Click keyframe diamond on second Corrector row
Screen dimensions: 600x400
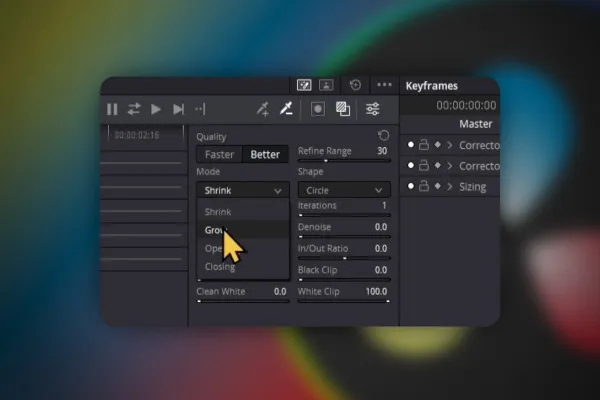[x=438, y=165]
